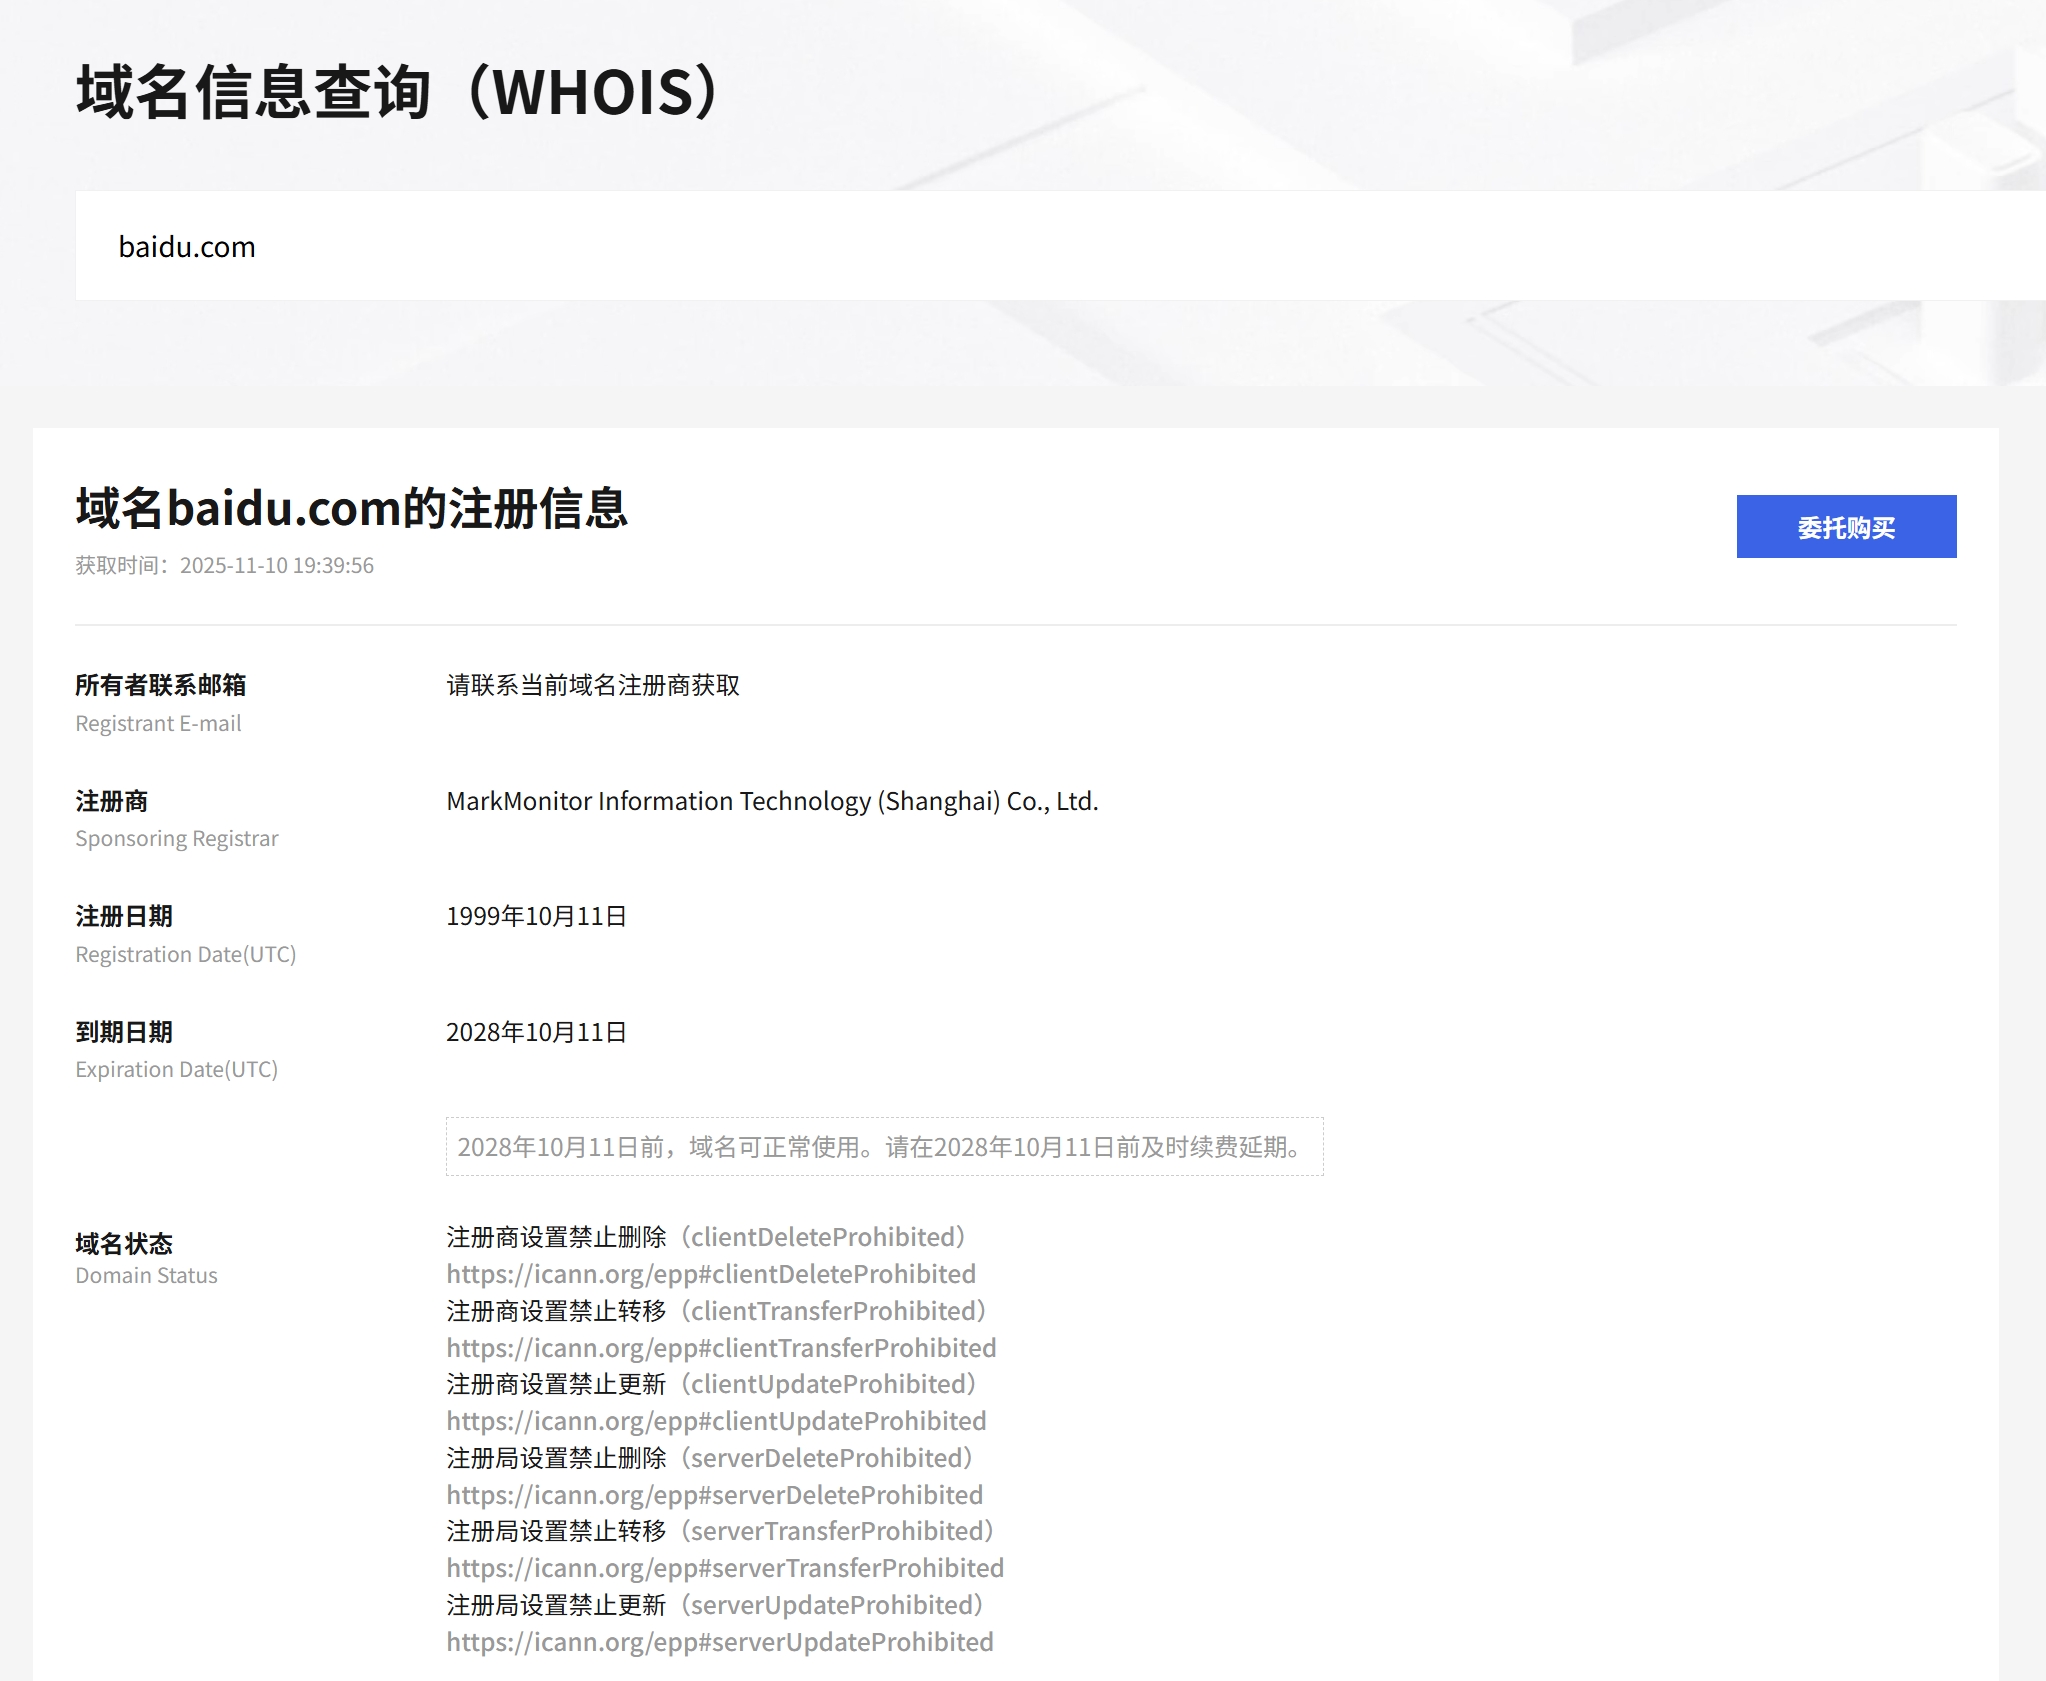Screen dimensions: 2046x1681
Task: Open the clientDeleteProhibited ICANN link
Action: coord(710,1274)
